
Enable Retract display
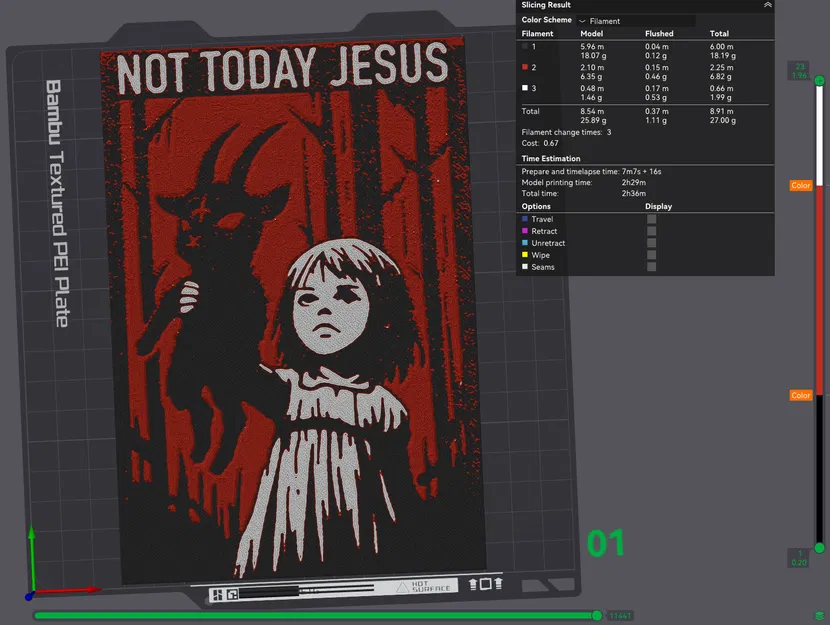650,231
